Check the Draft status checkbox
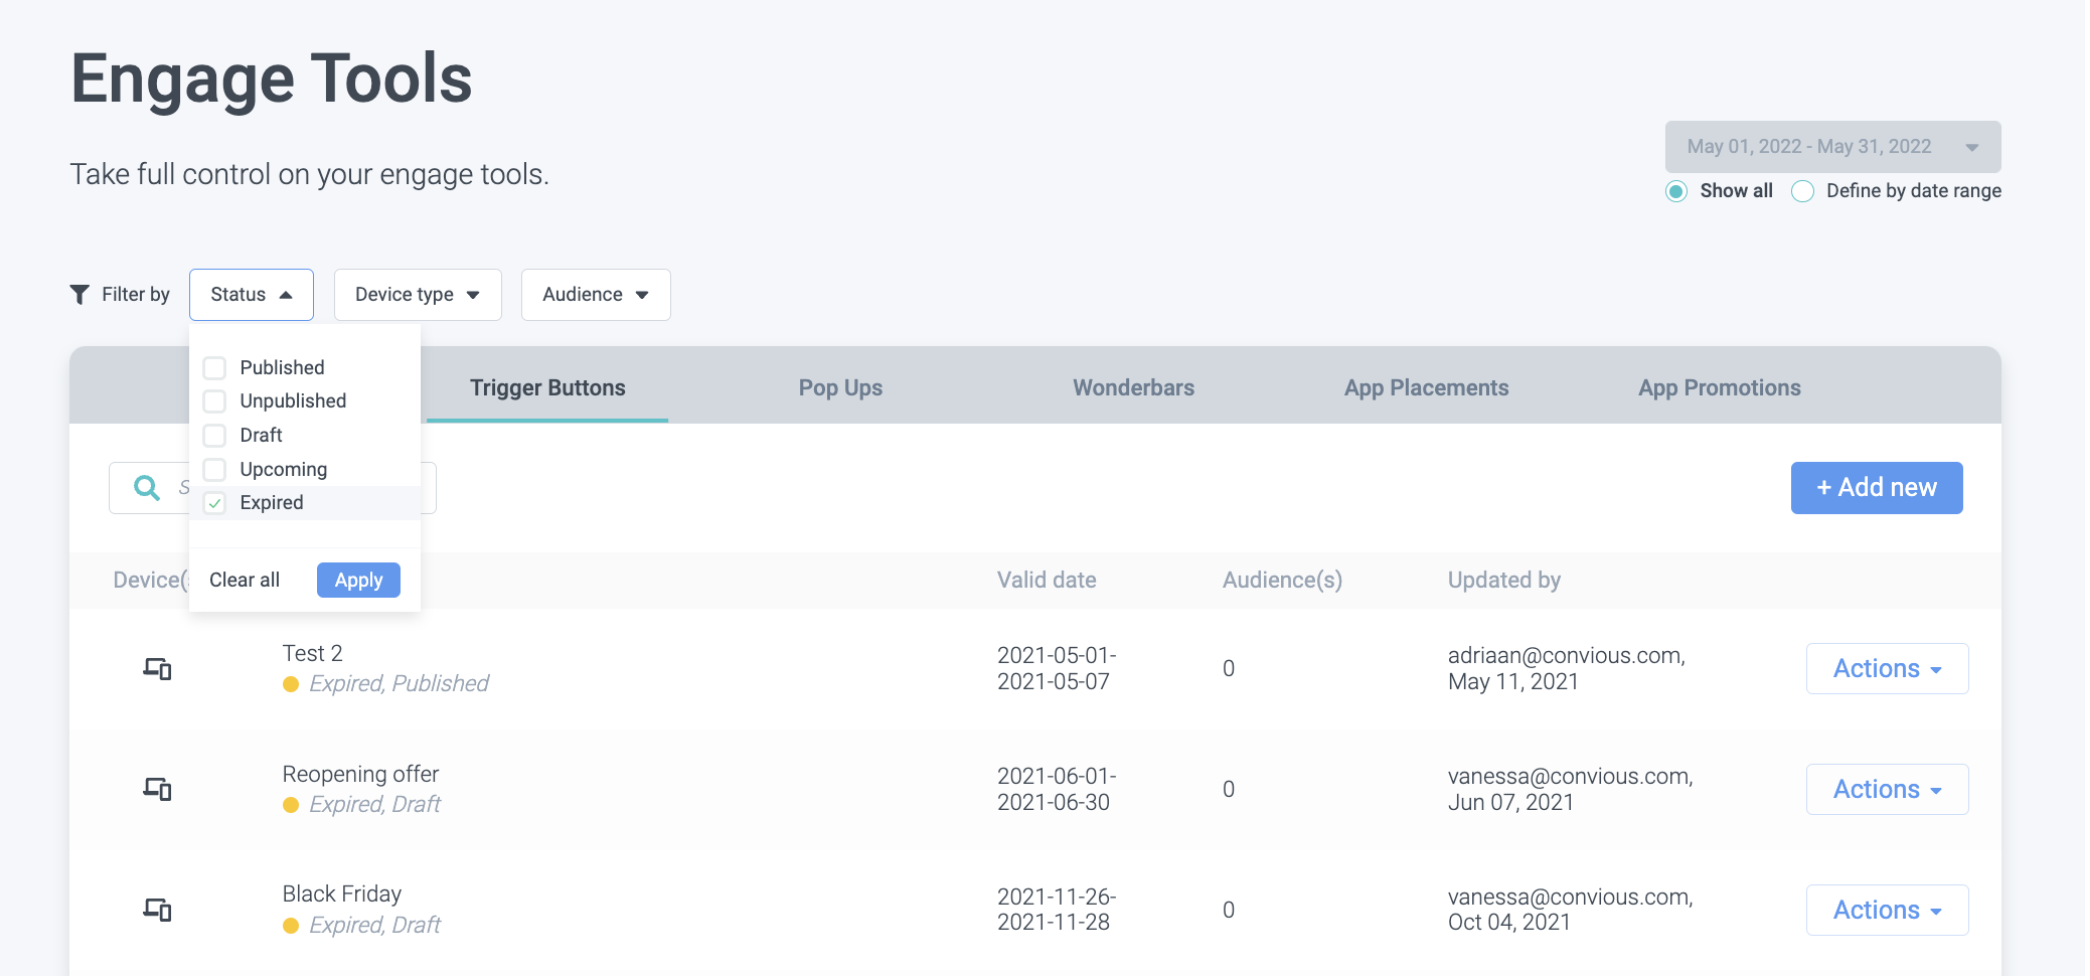 (214, 435)
